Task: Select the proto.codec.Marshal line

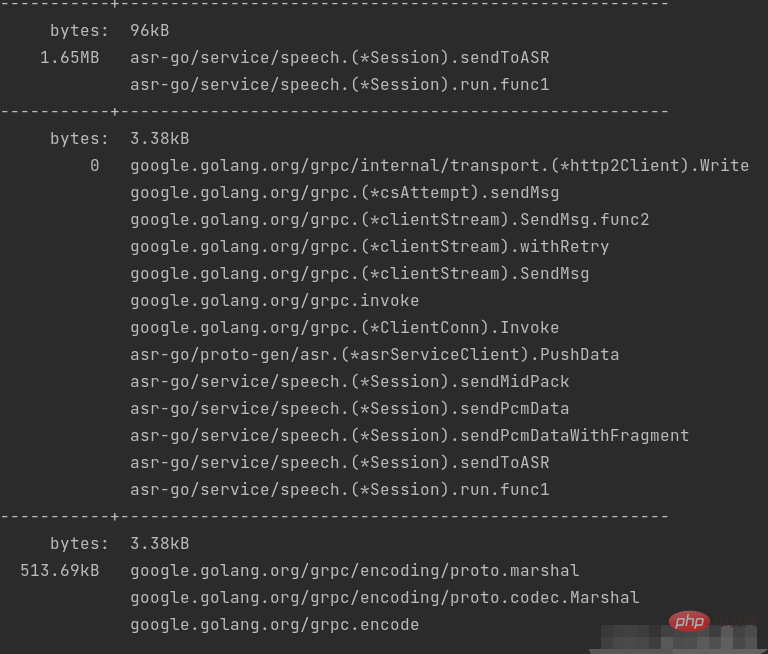Action: pyautogui.click(x=384, y=598)
